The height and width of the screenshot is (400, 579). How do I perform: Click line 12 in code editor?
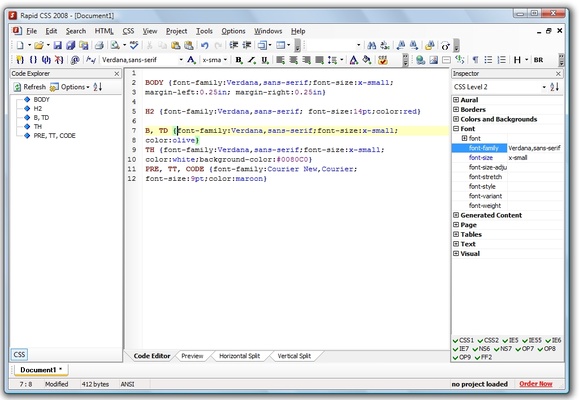coord(206,179)
